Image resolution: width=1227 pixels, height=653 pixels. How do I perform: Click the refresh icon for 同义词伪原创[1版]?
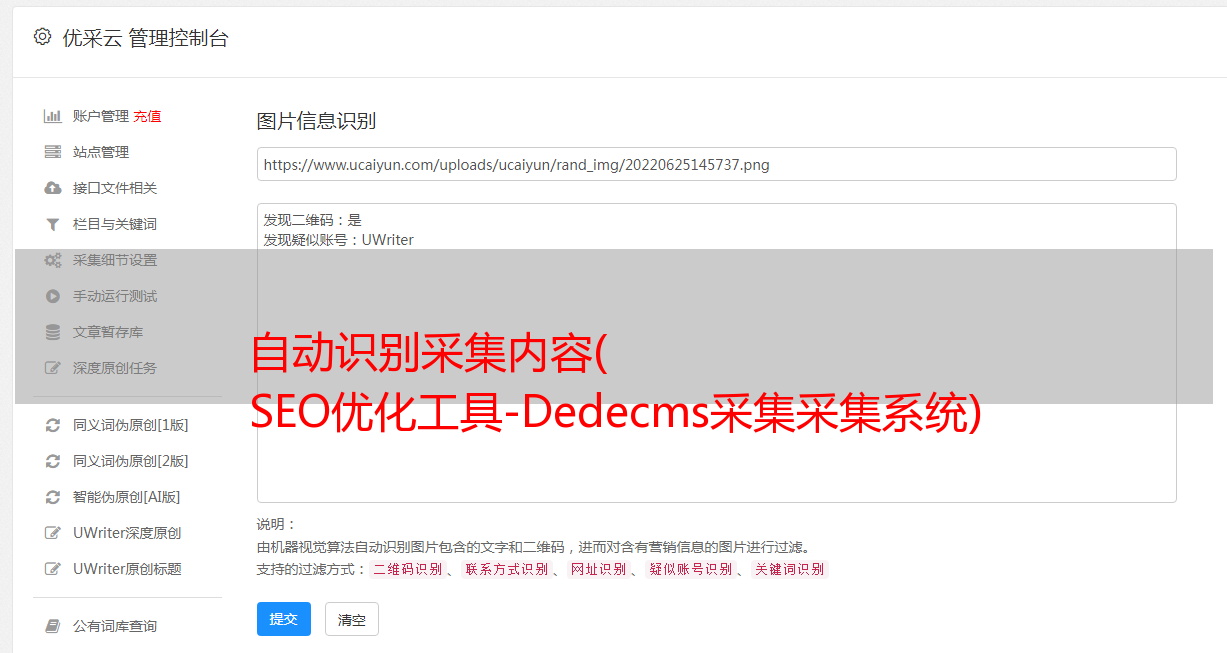click(53, 425)
